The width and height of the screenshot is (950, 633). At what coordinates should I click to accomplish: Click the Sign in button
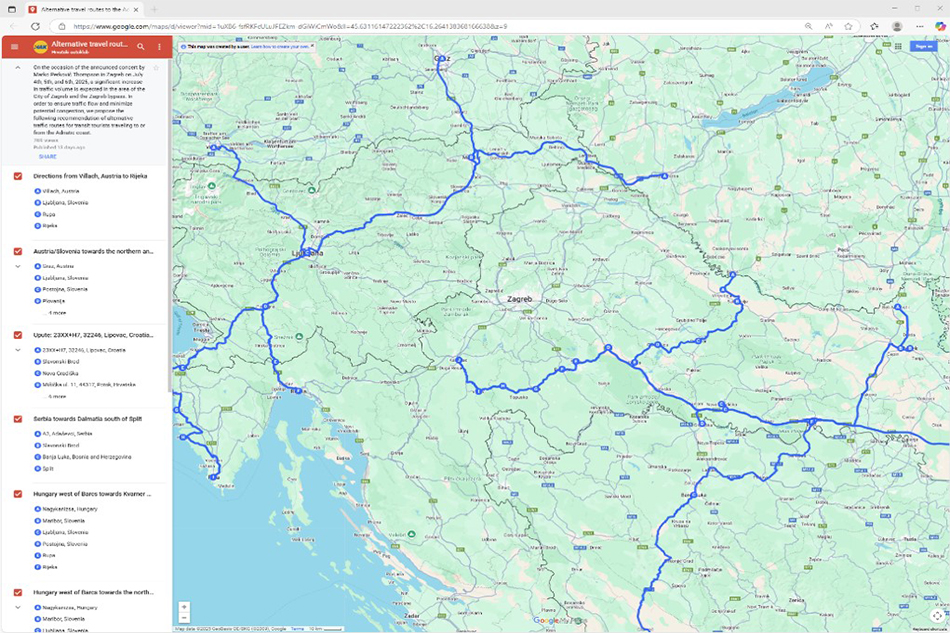(x=923, y=47)
